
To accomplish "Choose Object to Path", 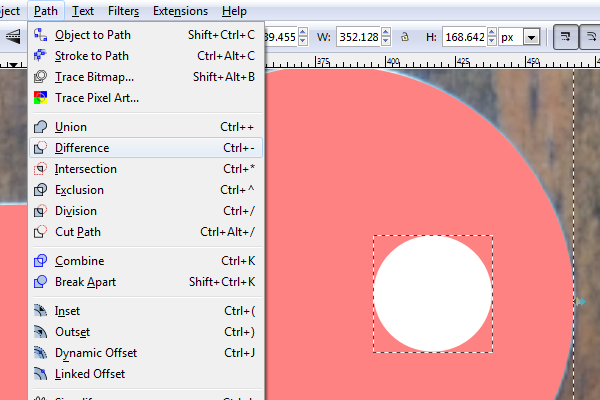I will 146,35.
